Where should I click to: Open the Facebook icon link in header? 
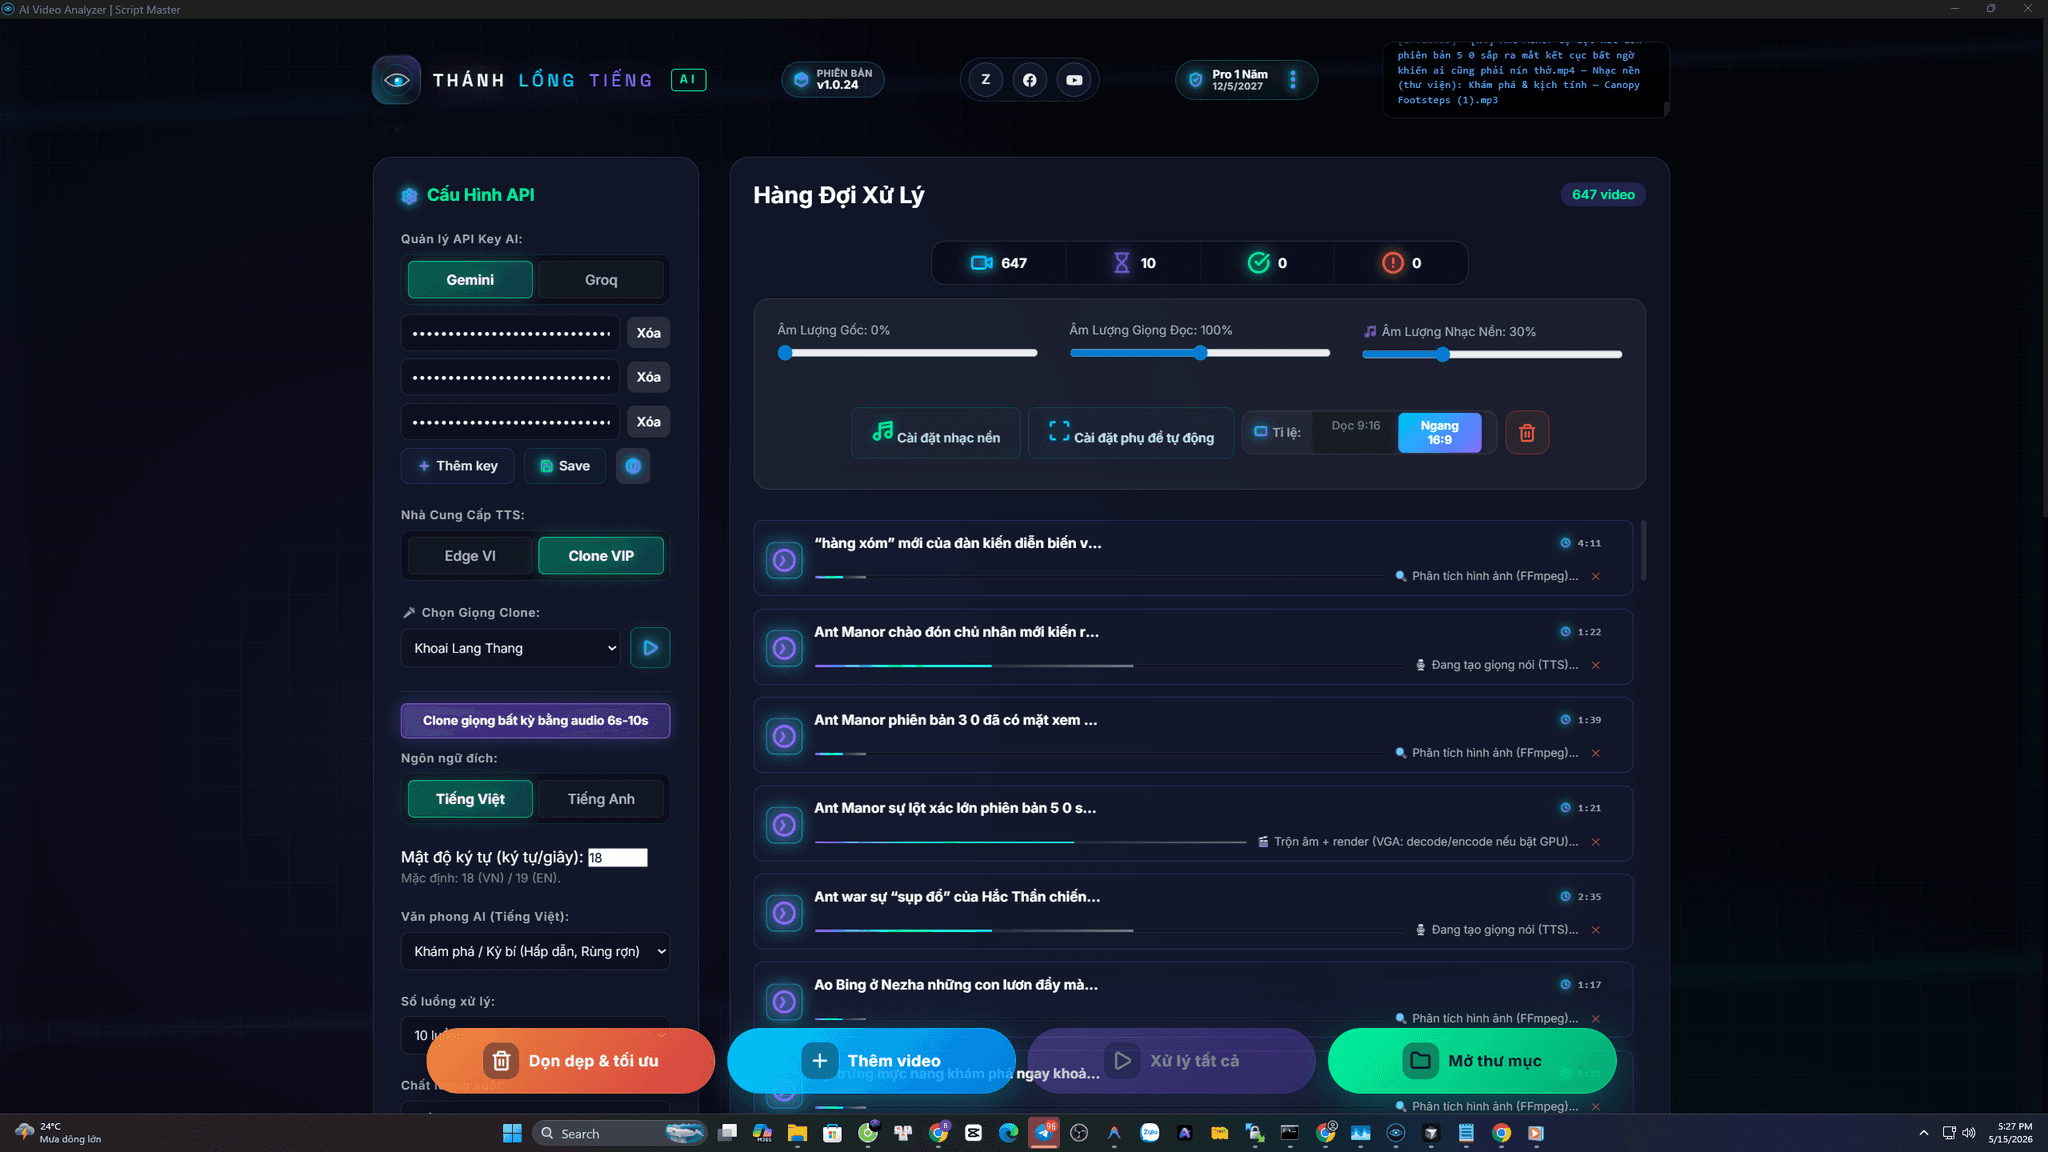[x=1030, y=80]
